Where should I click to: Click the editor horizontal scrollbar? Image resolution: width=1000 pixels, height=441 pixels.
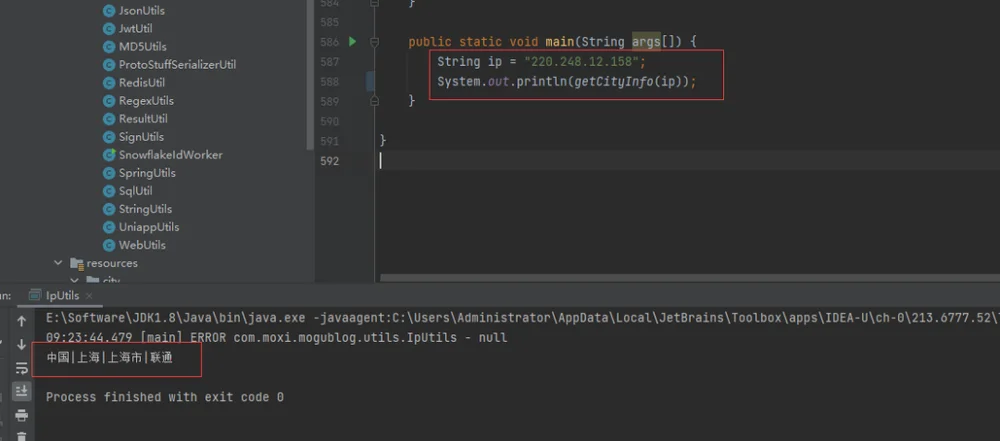[690, 278]
